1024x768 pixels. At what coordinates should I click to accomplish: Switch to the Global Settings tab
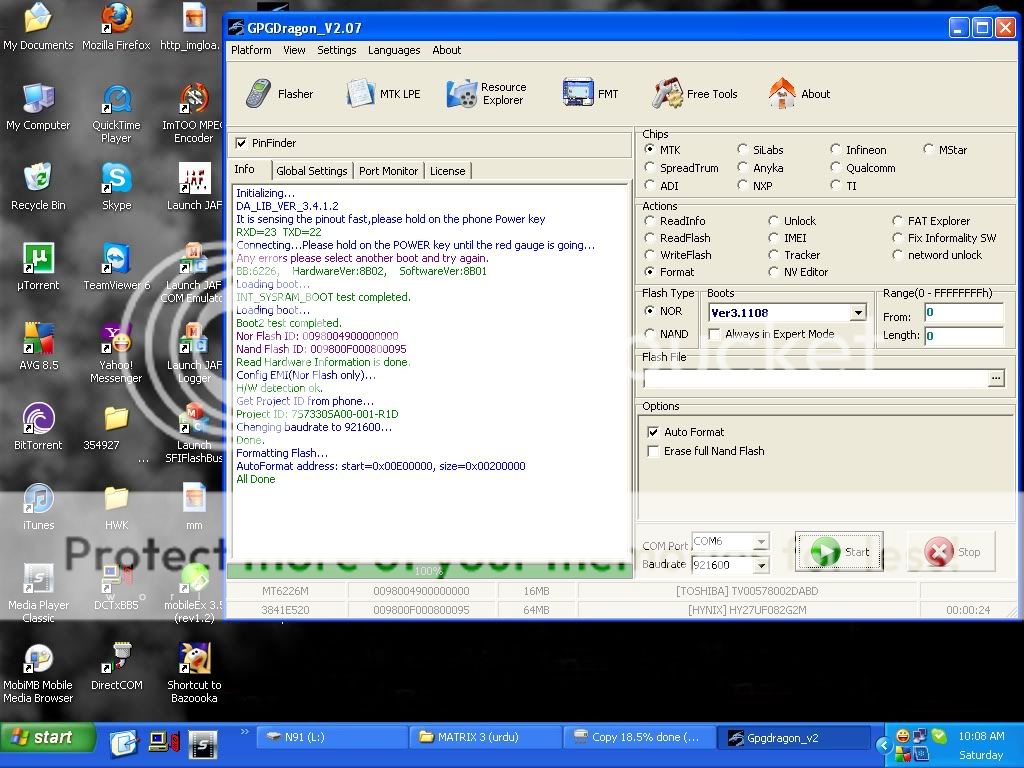[312, 171]
